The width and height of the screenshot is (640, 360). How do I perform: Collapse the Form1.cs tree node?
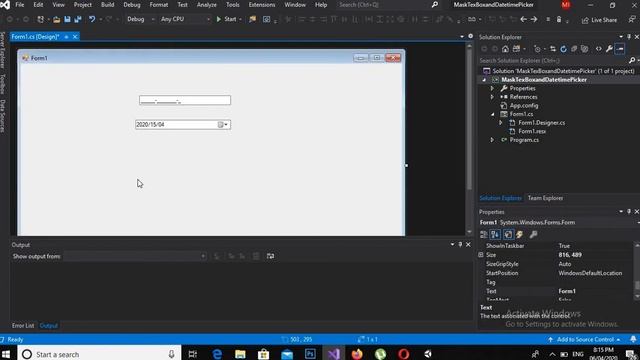pyautogui.click(x=493, y=114)
